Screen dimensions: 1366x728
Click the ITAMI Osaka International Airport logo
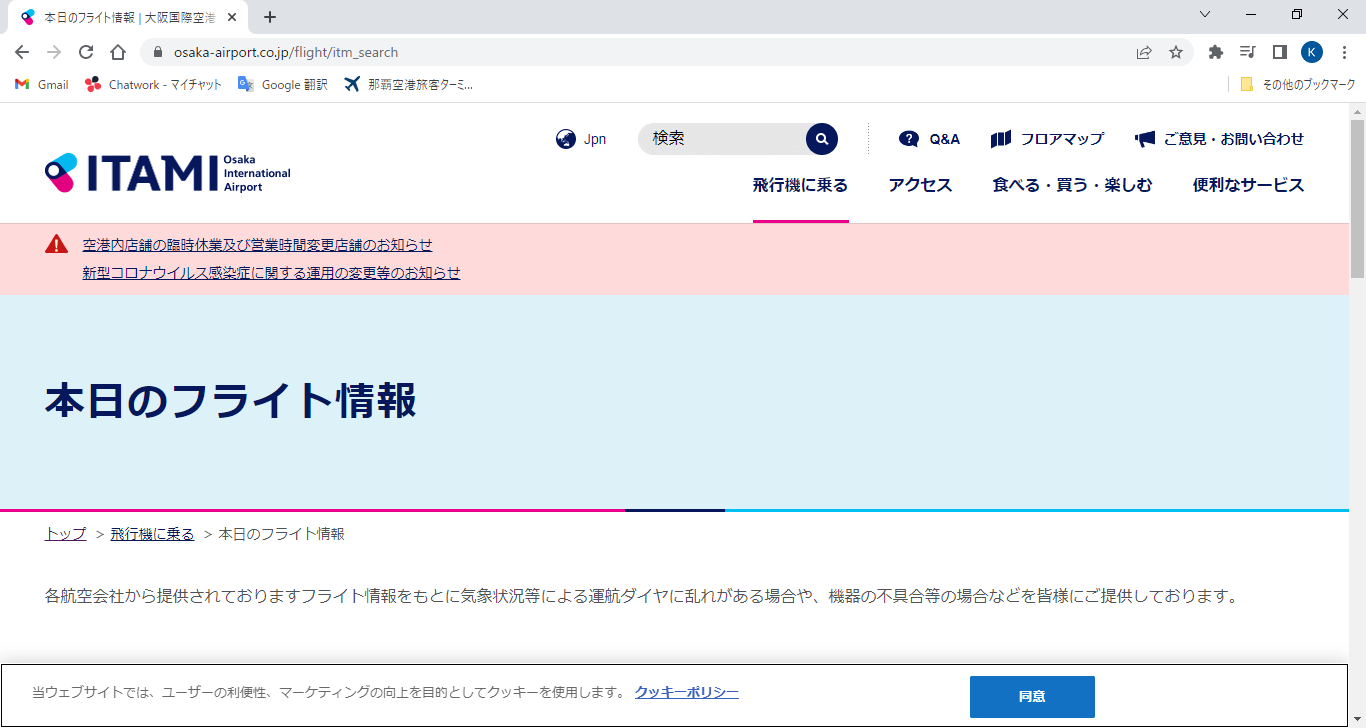pos(168,173)
